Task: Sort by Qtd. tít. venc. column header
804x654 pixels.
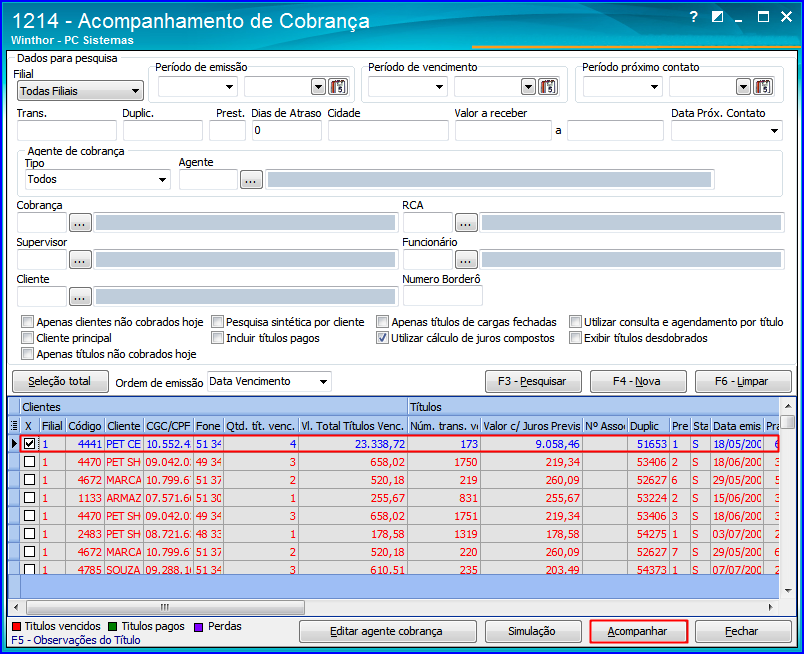Action: 261,426
